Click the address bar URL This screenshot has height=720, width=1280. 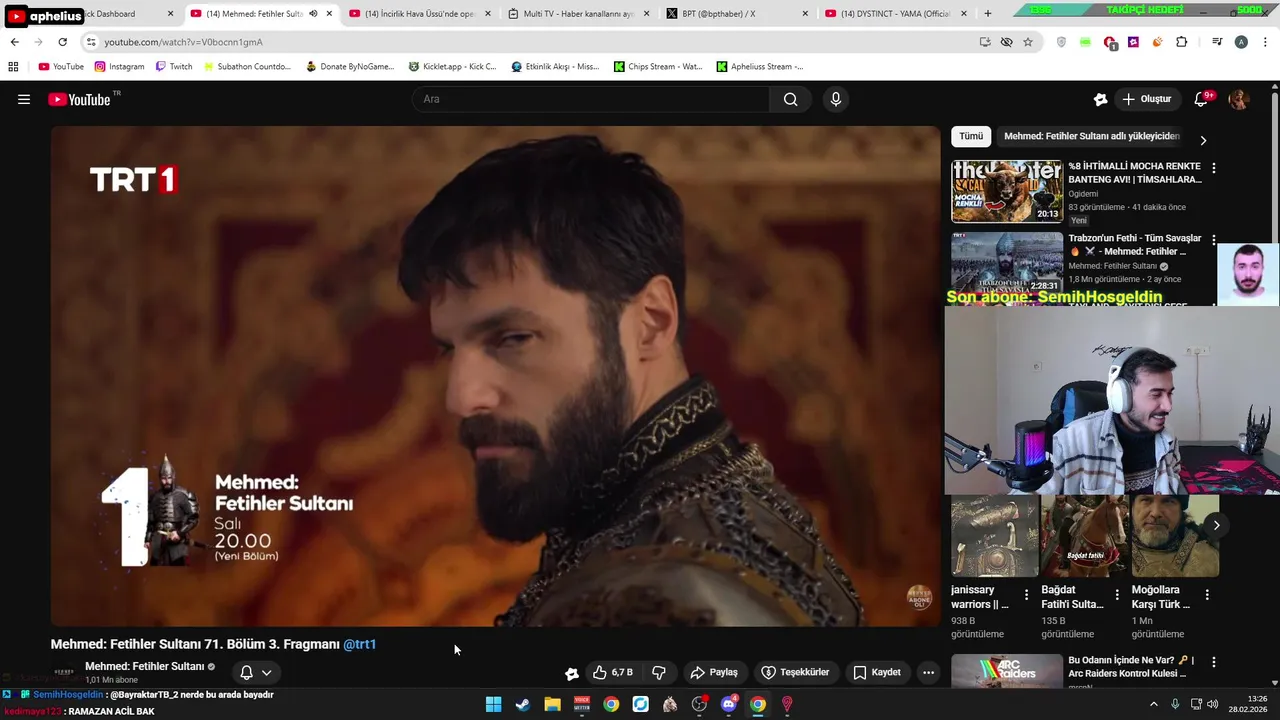coord(183,42)
